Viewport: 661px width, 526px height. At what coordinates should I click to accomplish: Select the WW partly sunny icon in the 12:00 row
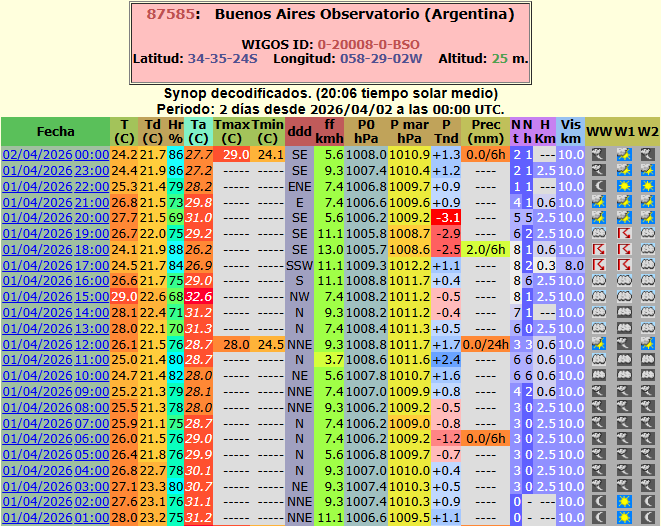tap(599, 344)
